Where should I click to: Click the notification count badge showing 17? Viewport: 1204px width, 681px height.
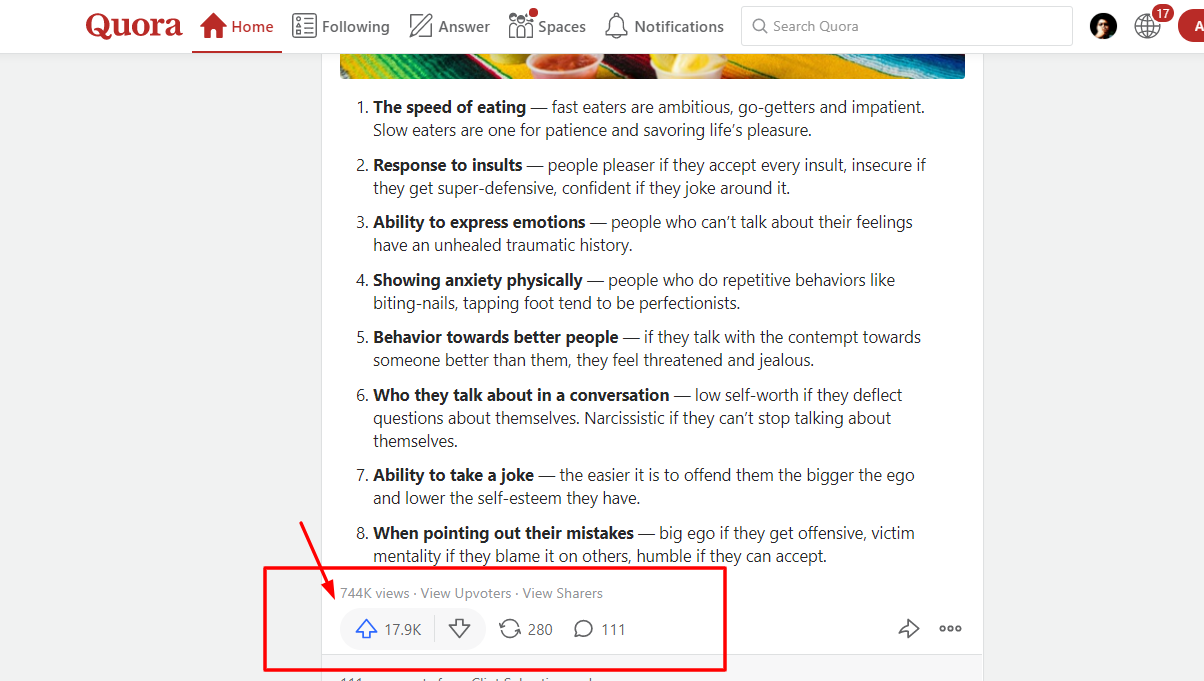tap(1161, 13)
